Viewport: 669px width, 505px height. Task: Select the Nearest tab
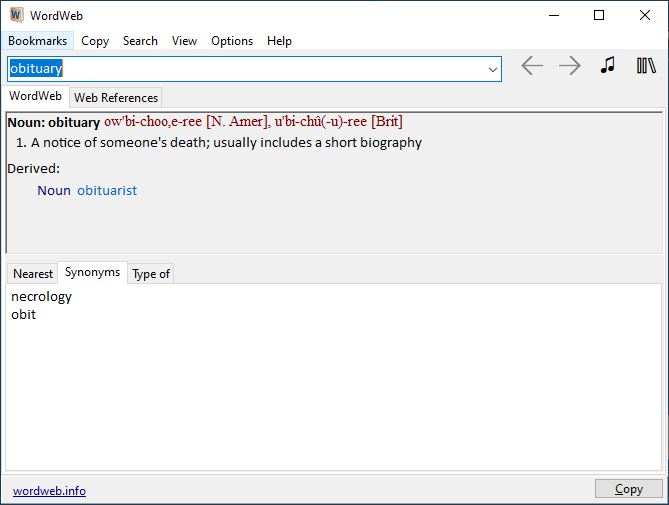pos(33,274)
